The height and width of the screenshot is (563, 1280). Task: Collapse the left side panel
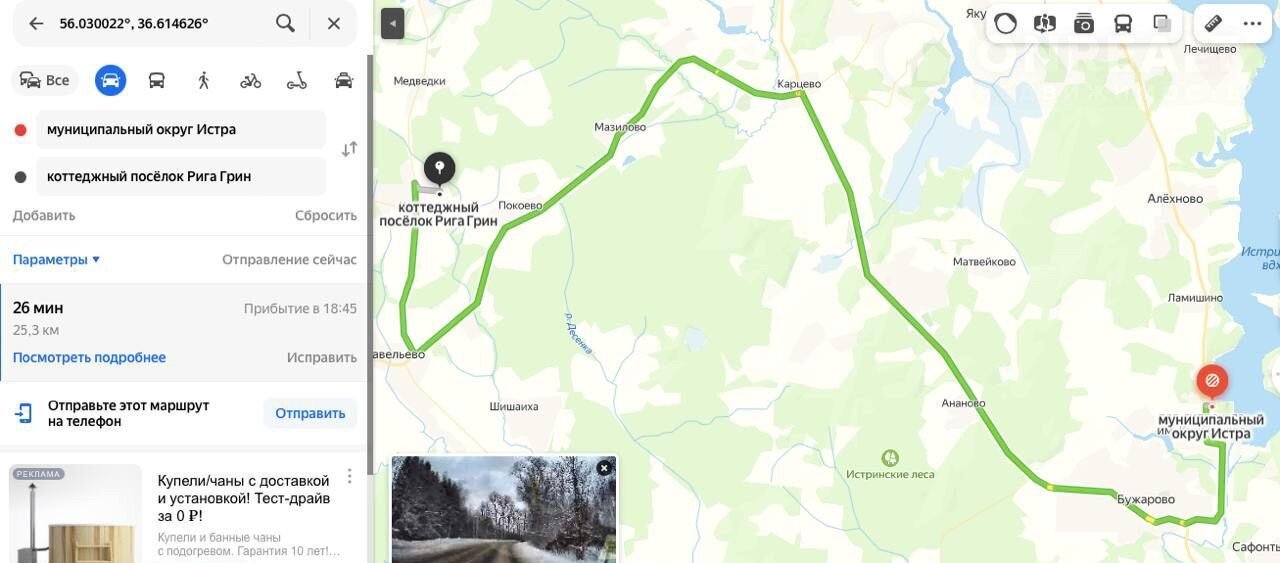(x=392, y=23)
